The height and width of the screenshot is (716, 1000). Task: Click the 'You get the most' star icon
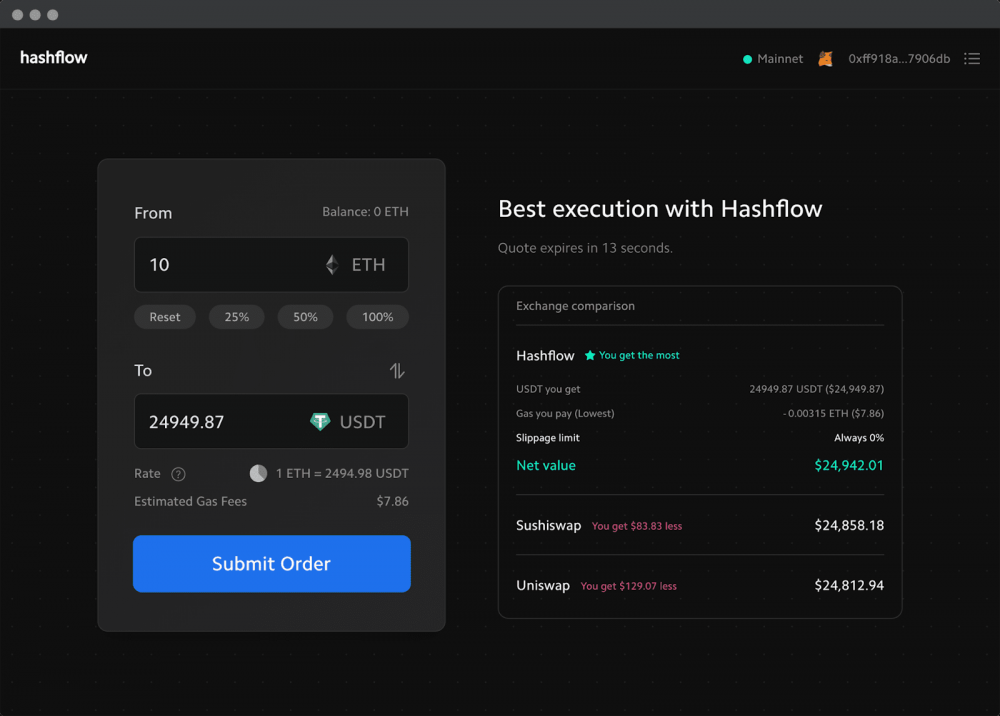[x=590, y=355]
